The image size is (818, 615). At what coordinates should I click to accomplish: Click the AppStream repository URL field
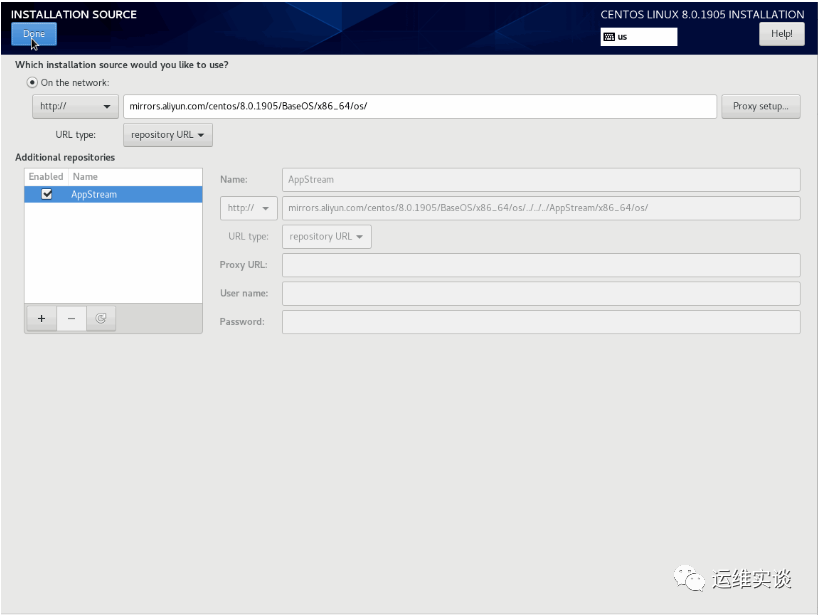pyautogui.click(x=541, y=208)
